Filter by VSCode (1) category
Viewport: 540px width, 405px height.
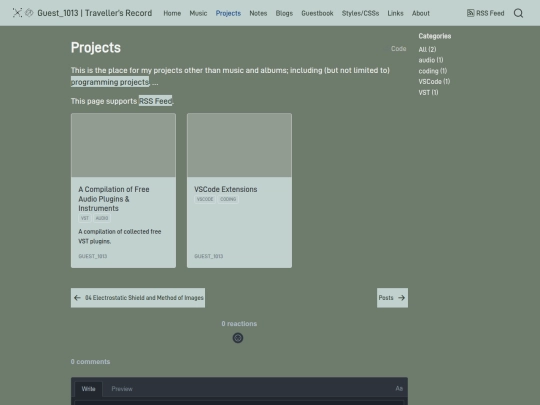coord(434,82)
